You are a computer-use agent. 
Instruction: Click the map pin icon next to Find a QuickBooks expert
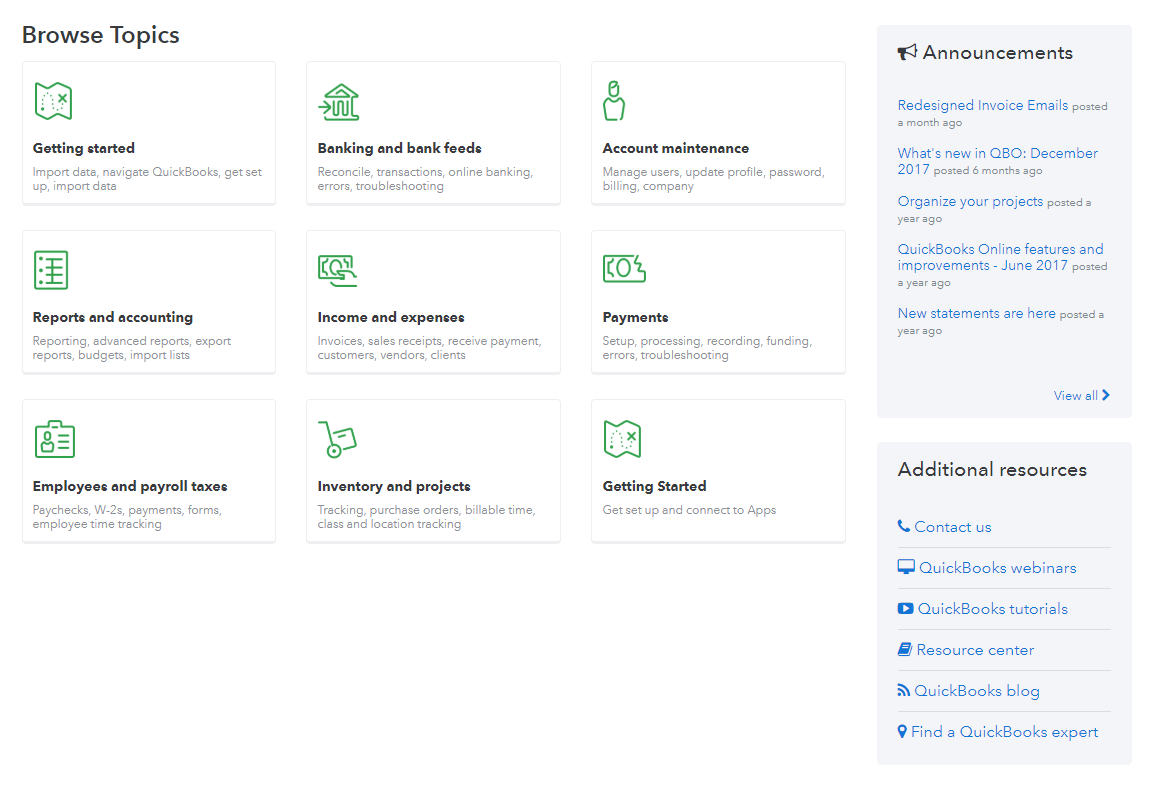(x=902, y=732)
